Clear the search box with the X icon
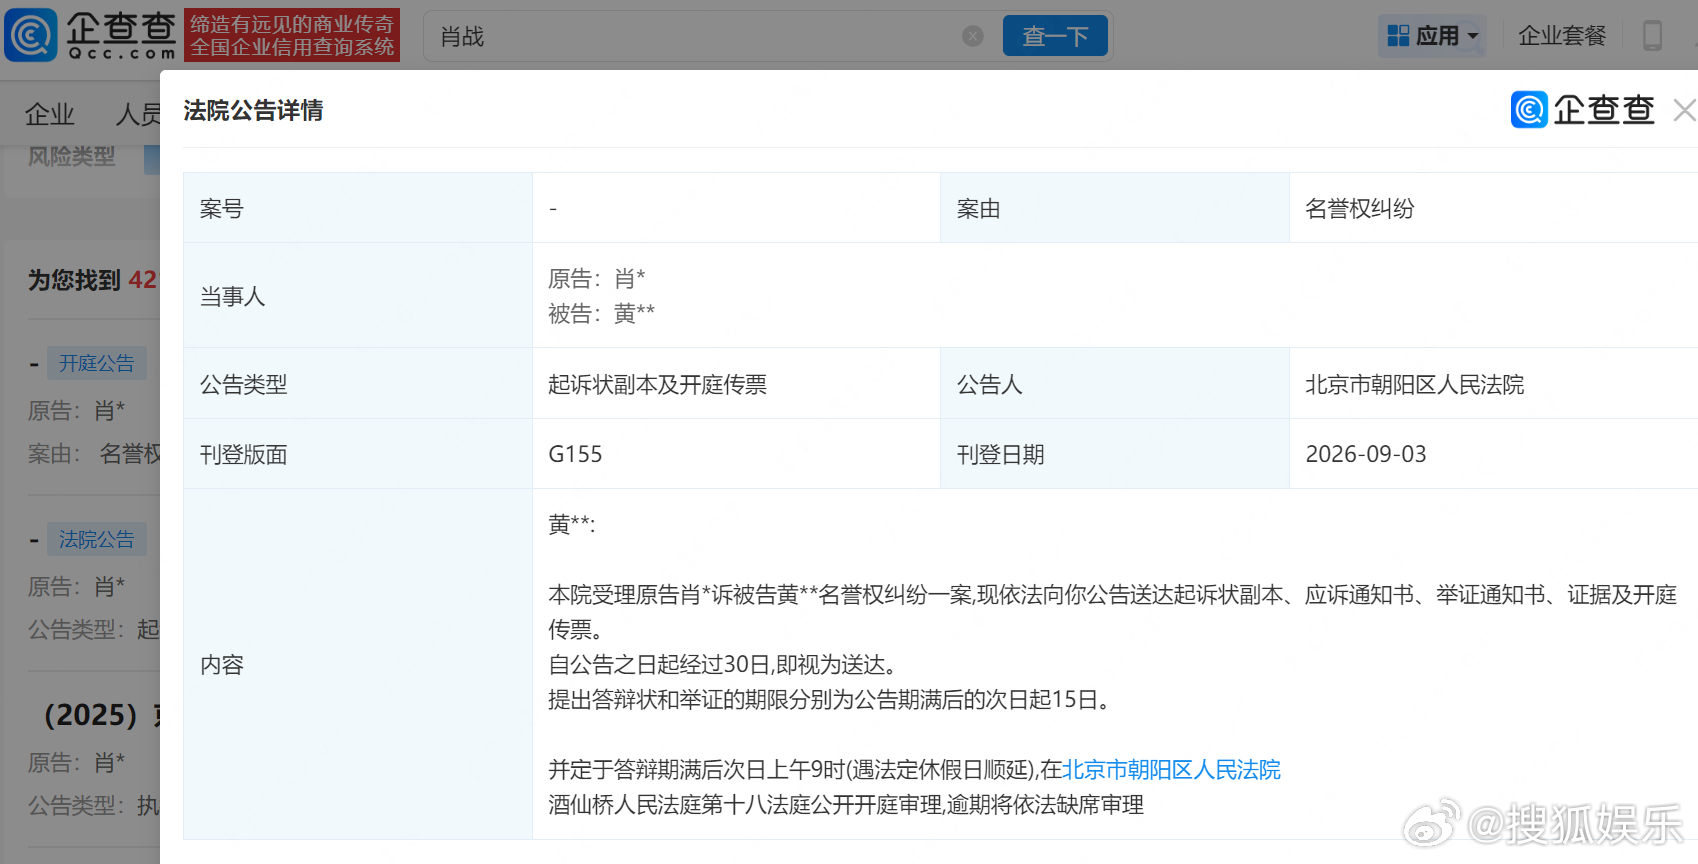 972,37
